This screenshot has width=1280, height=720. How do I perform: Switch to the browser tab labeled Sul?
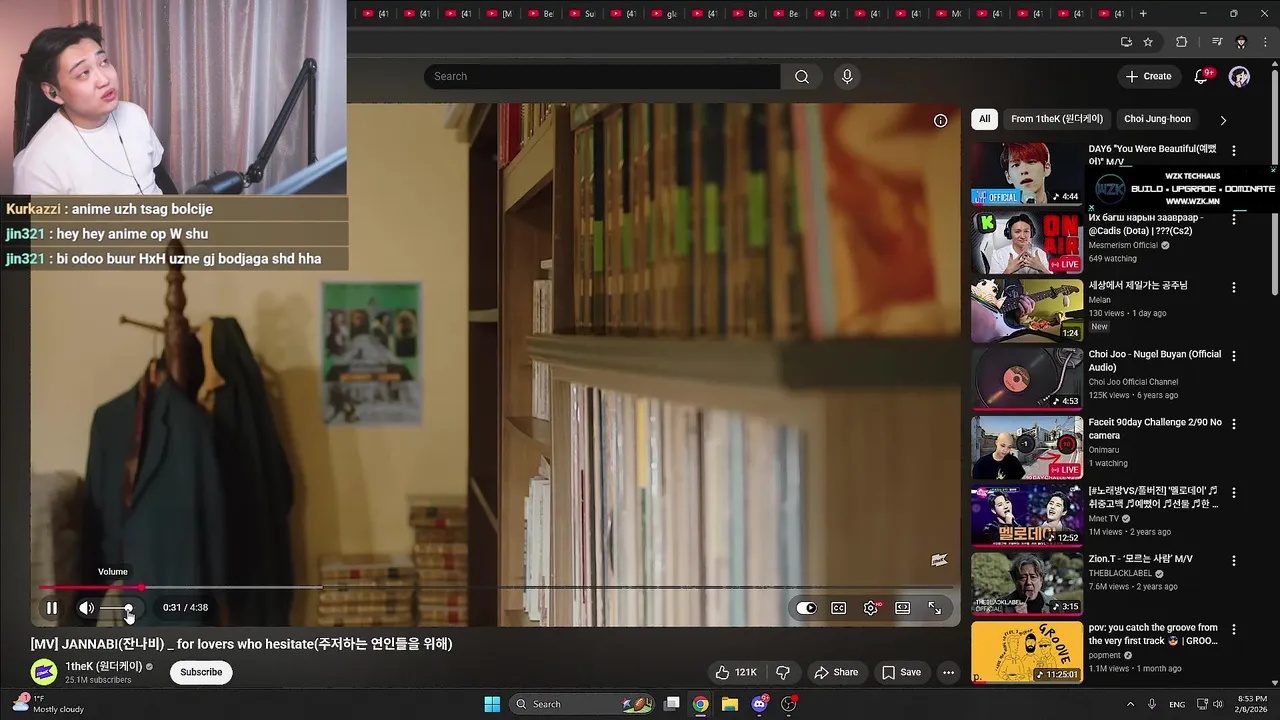(x=584, y=14)
